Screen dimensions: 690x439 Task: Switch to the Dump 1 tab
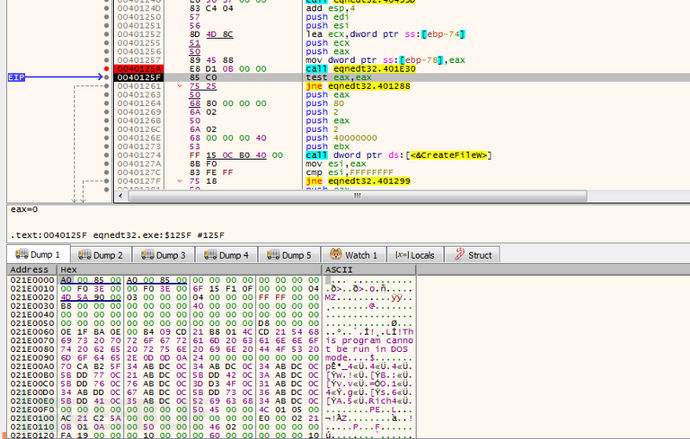[x=38, y=255]
